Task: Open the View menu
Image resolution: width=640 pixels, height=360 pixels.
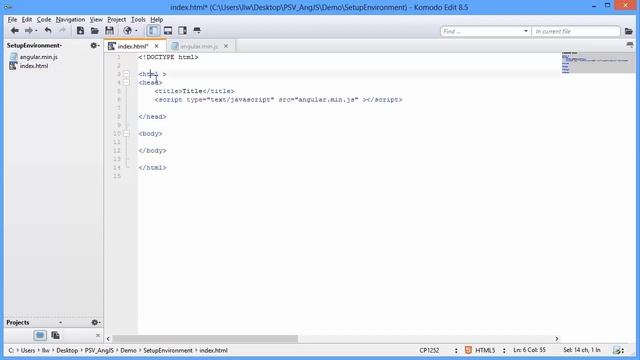Action: pyautogui.click(x=96, y=20)
